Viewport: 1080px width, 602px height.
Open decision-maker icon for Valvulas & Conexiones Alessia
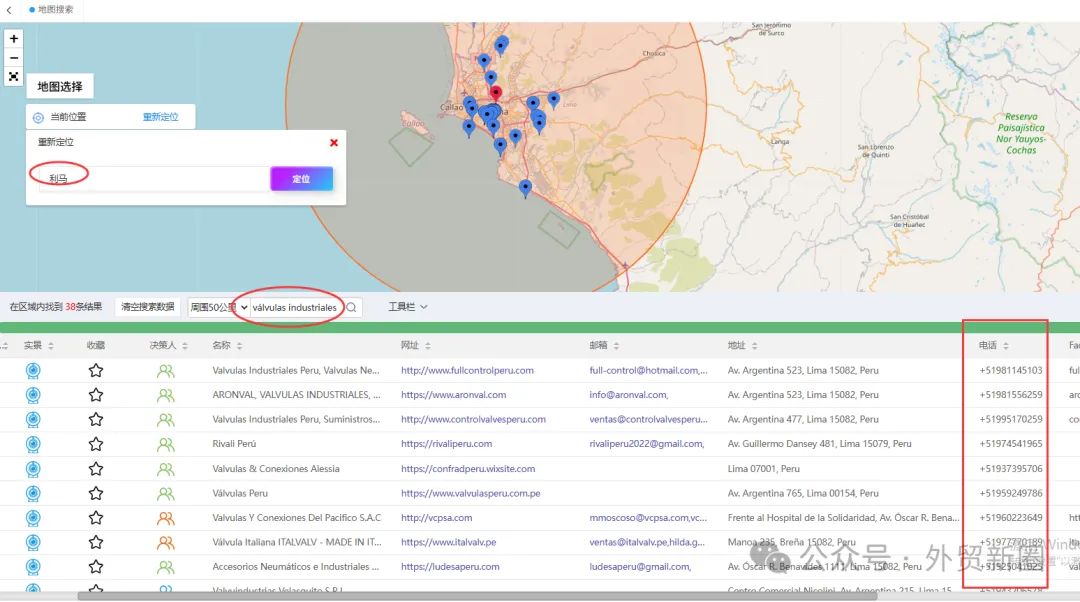click(165, 469)
